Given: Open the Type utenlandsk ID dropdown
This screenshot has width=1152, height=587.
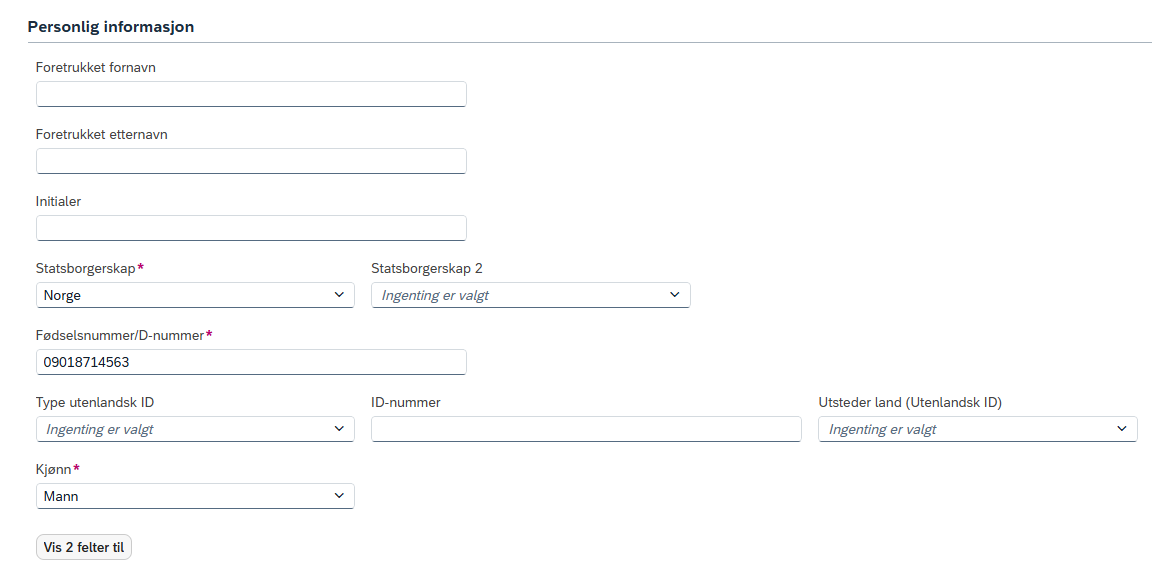Looking at the screenshot, I should coord(195,429).
